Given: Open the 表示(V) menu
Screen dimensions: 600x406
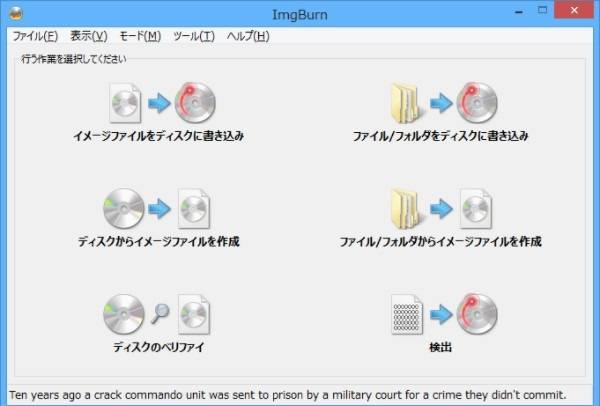Looking at the screenshot, I should coord(89,36).
